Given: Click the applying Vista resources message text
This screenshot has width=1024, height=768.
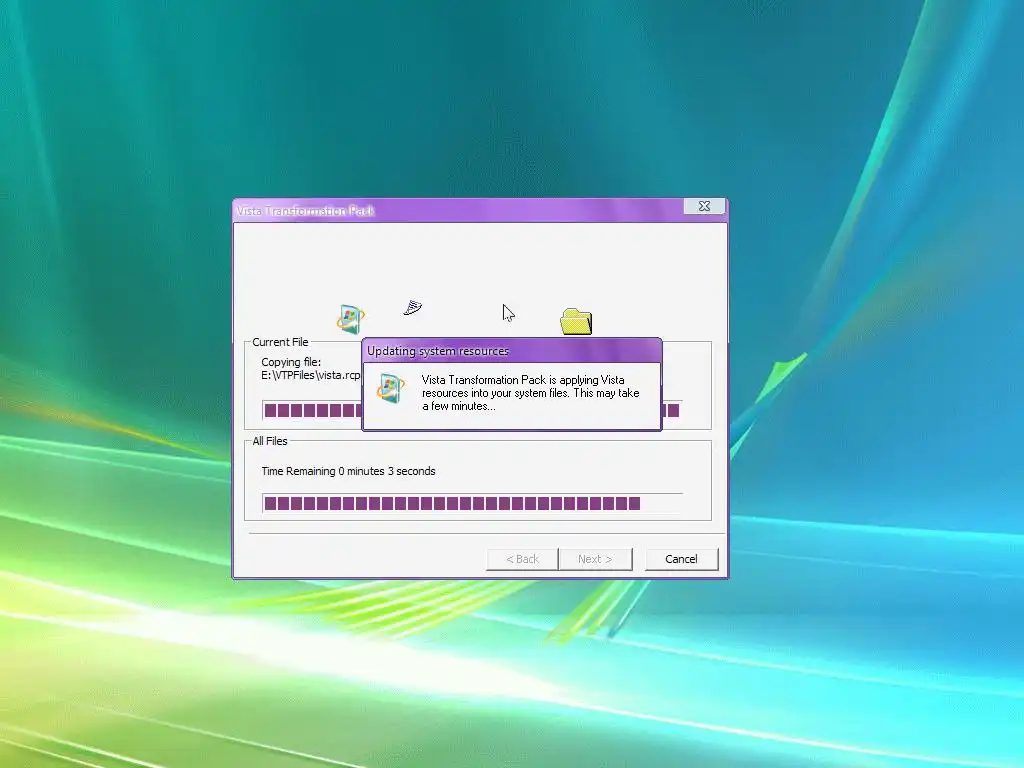Looking at the screenshot, I should pyautogui.click(x=530, y=392).
